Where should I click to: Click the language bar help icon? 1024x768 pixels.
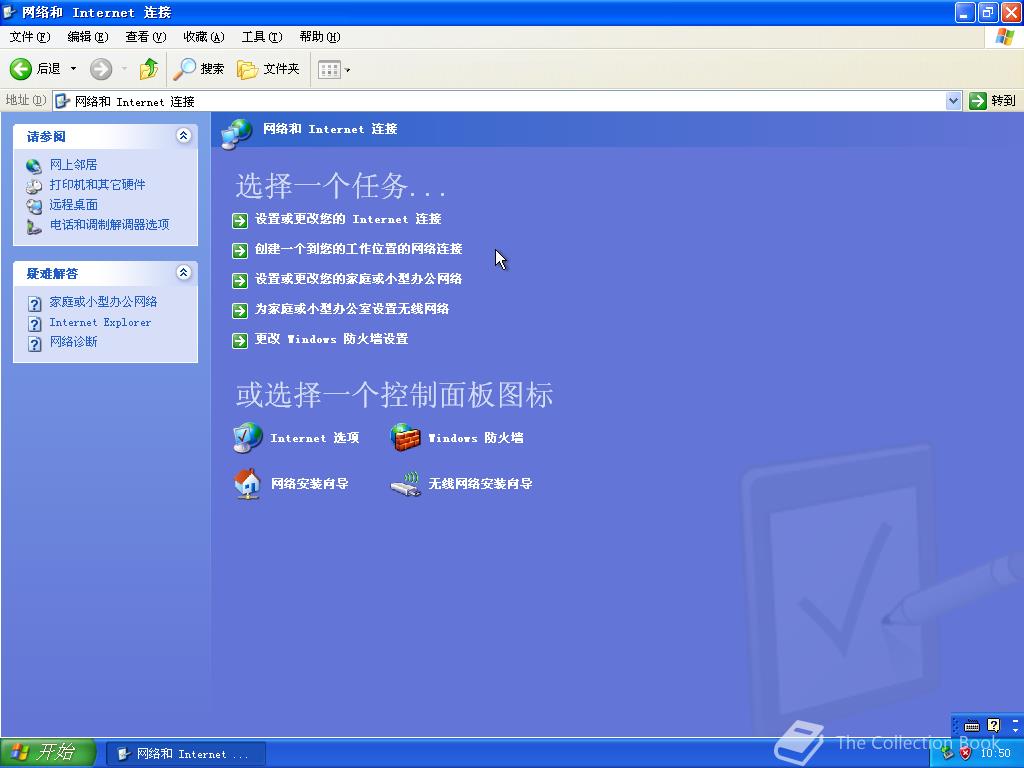(993, 725)
